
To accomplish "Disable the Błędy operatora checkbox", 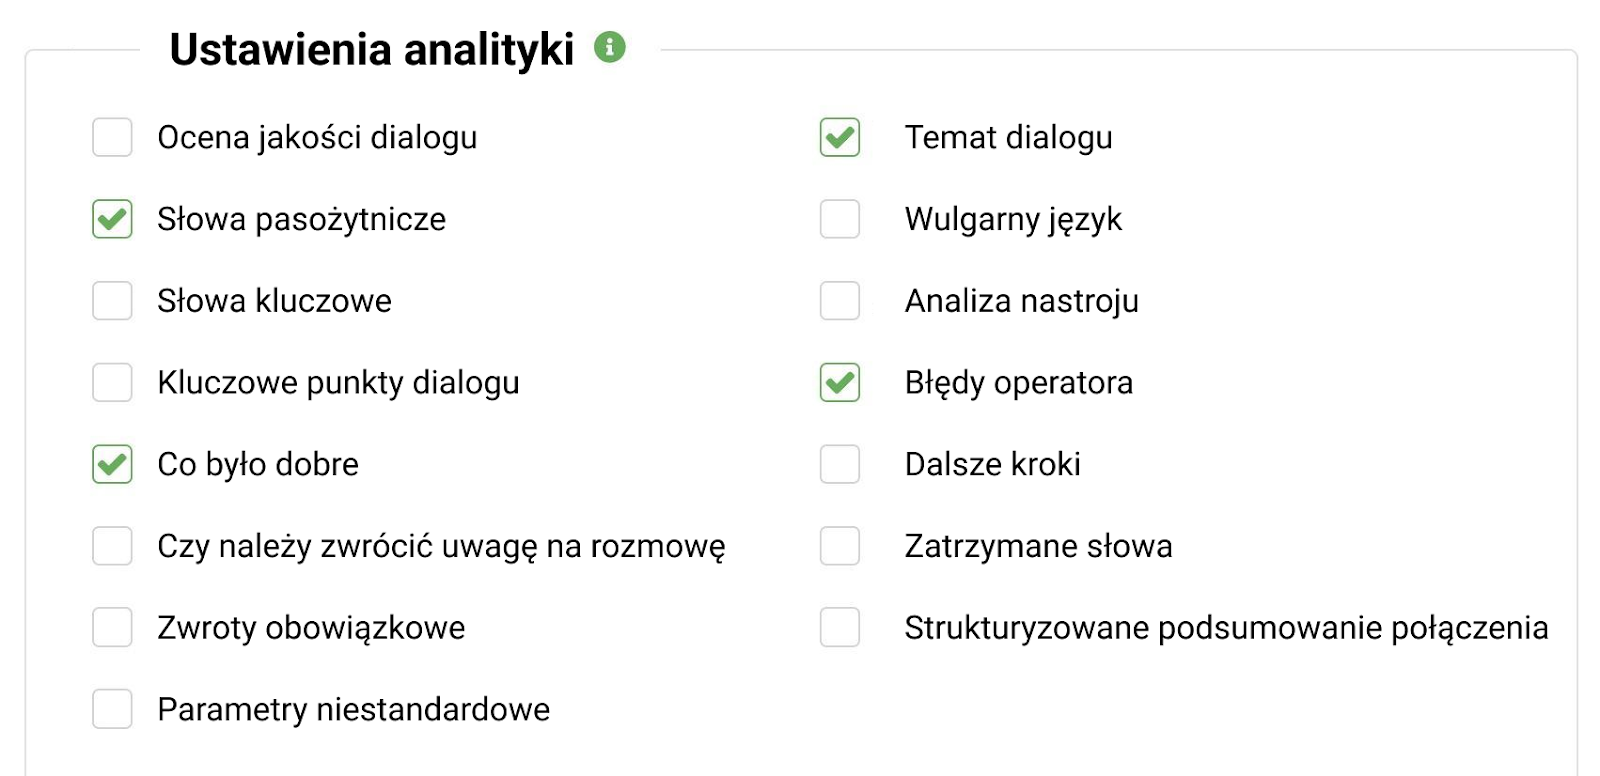I will click(840, 383).
